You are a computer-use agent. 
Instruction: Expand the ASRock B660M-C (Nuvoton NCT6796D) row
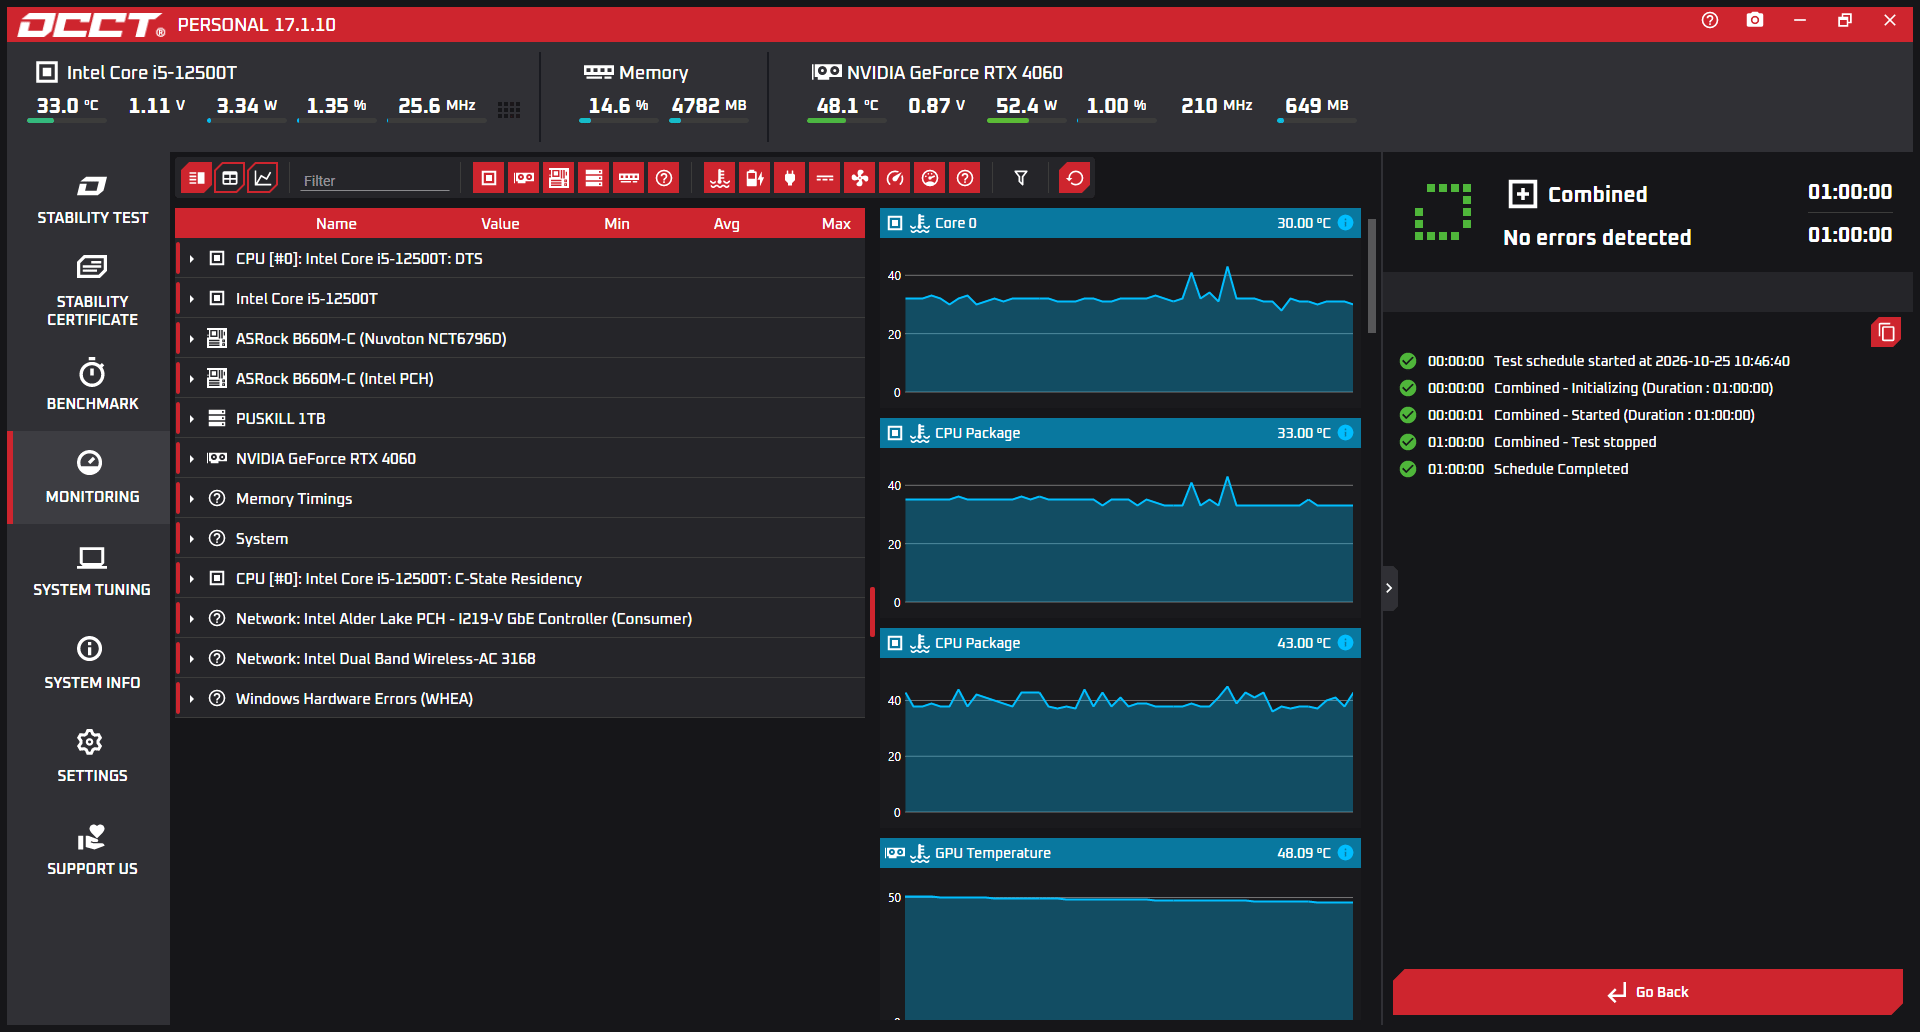click(x=191, y=339)
